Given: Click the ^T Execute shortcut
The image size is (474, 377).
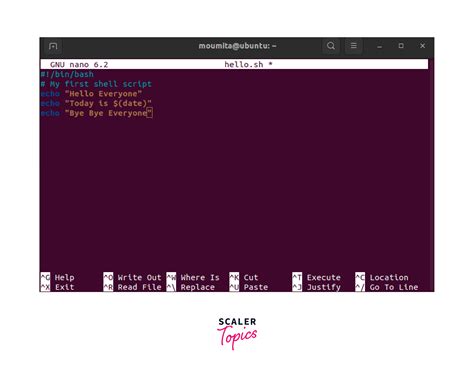Looking at the screenshot, I should tap(317, 277).
